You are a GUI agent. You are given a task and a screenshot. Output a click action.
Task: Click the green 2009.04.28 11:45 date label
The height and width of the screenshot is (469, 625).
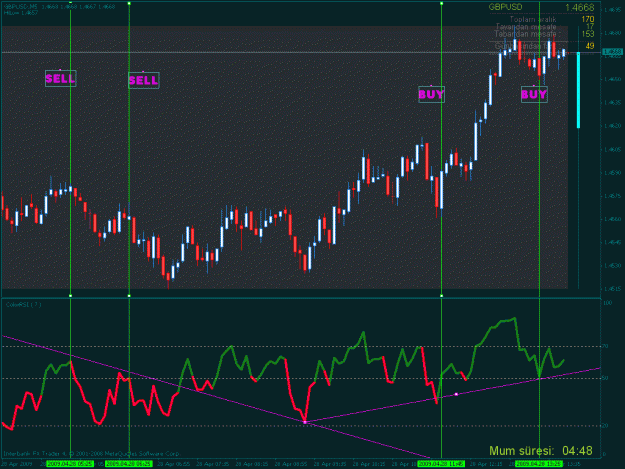point(441,464)
